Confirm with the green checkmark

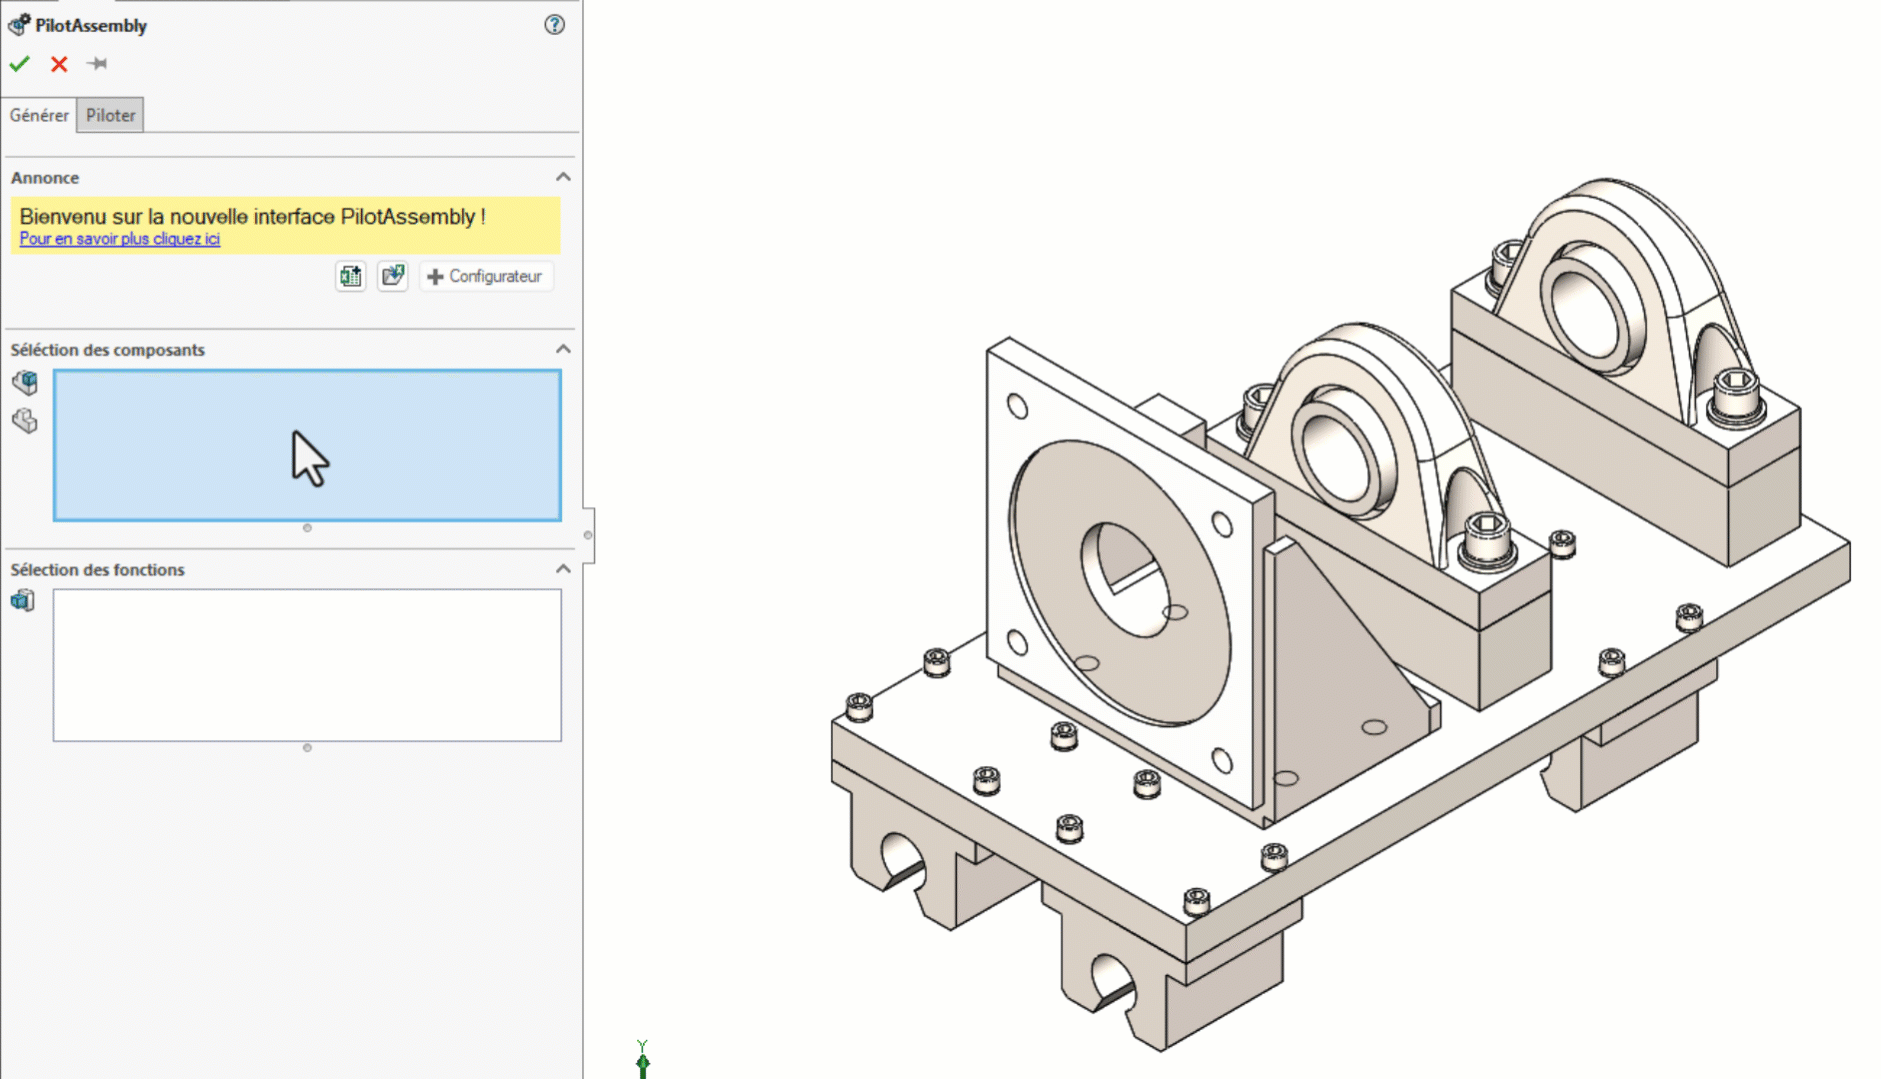(x=20, y=64)
